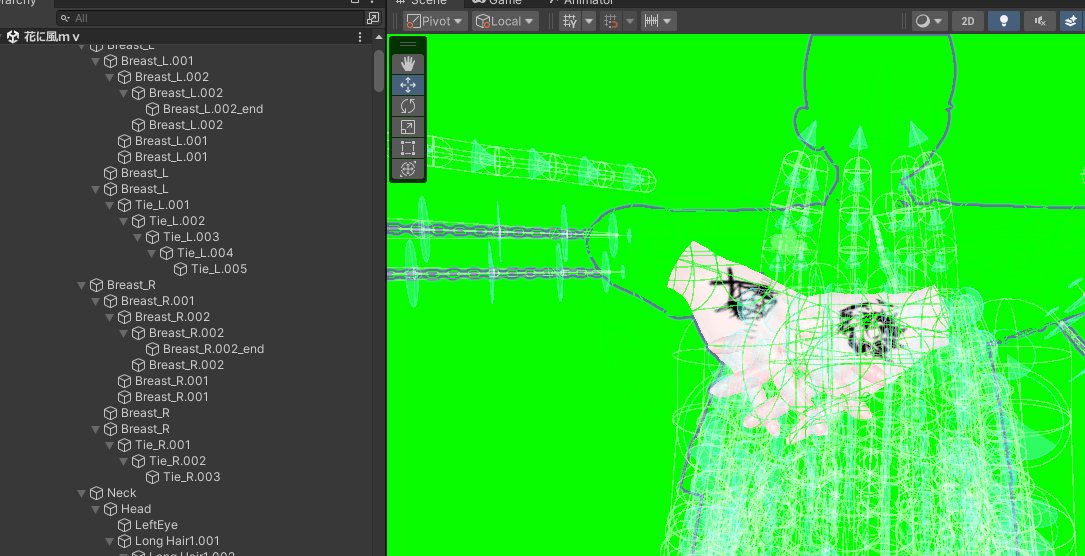Open the Local/Global handle rotation dropdown
The width and height of the screenshot is (1085, 556).
pos(505,21)
